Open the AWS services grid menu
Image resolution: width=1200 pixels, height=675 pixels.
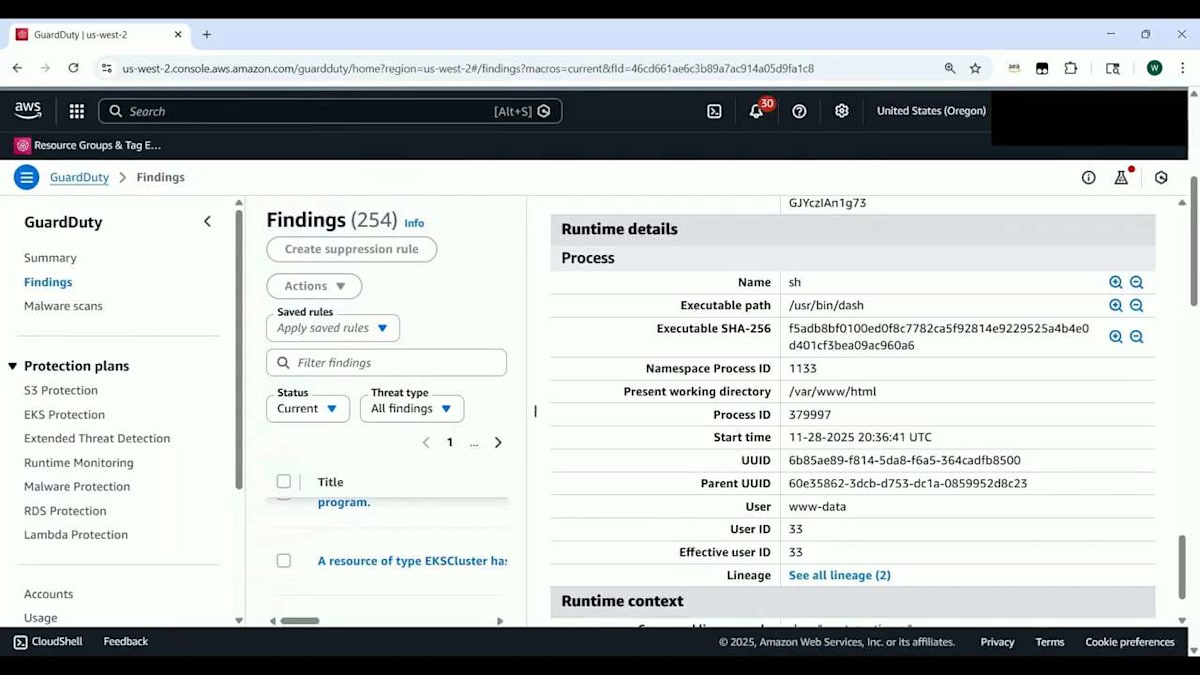tap(77, 111)
